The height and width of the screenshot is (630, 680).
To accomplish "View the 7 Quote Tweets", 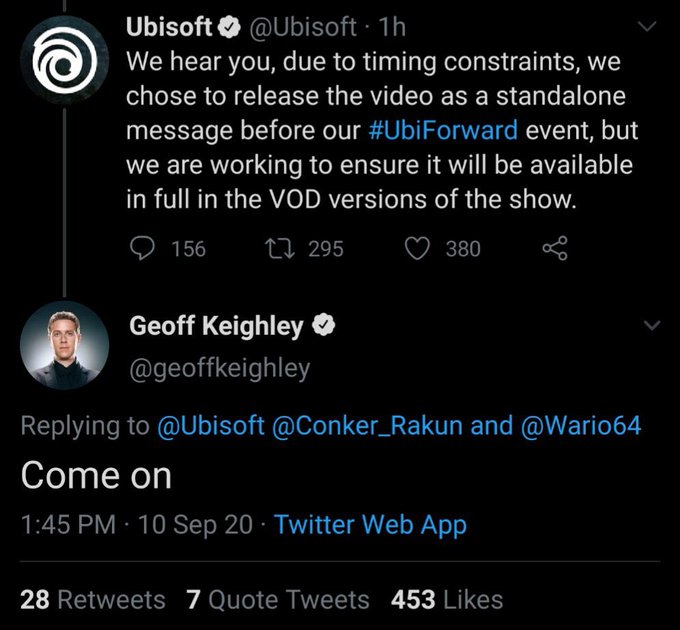I will 277,599.
